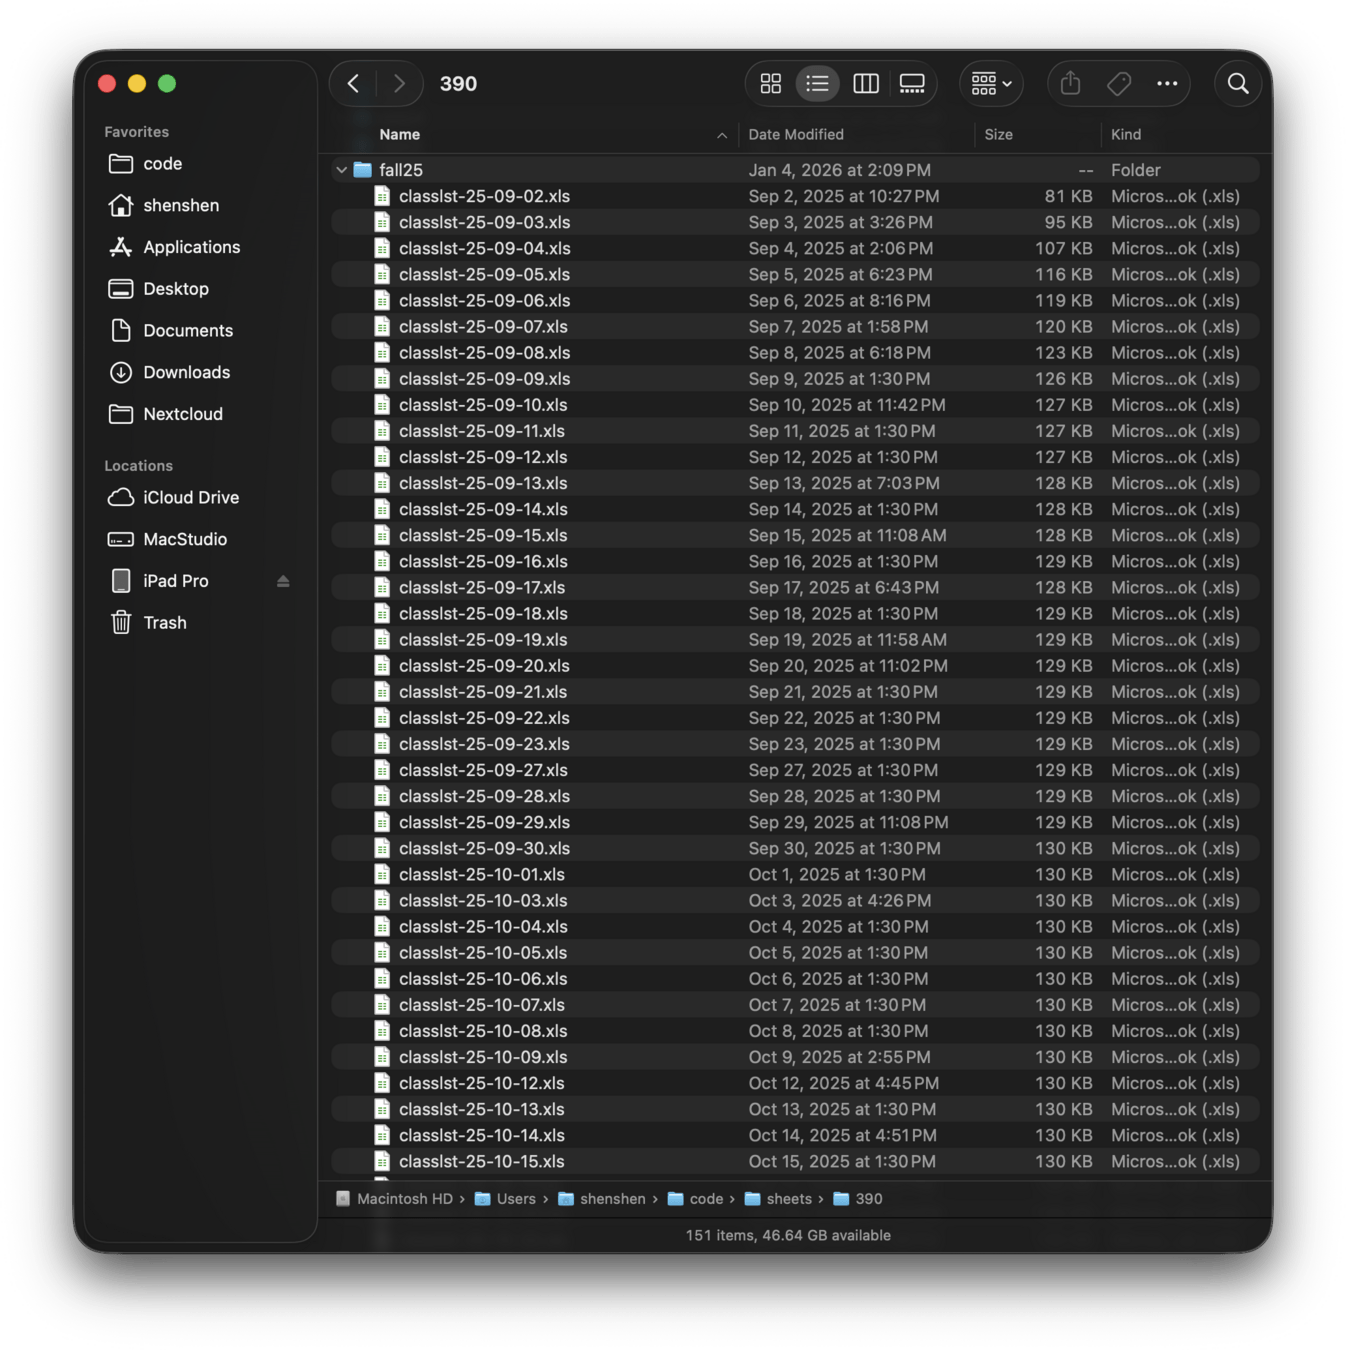Click sheets in the path bar
Screen dimensions: 1346x1350
[778, 1199]
